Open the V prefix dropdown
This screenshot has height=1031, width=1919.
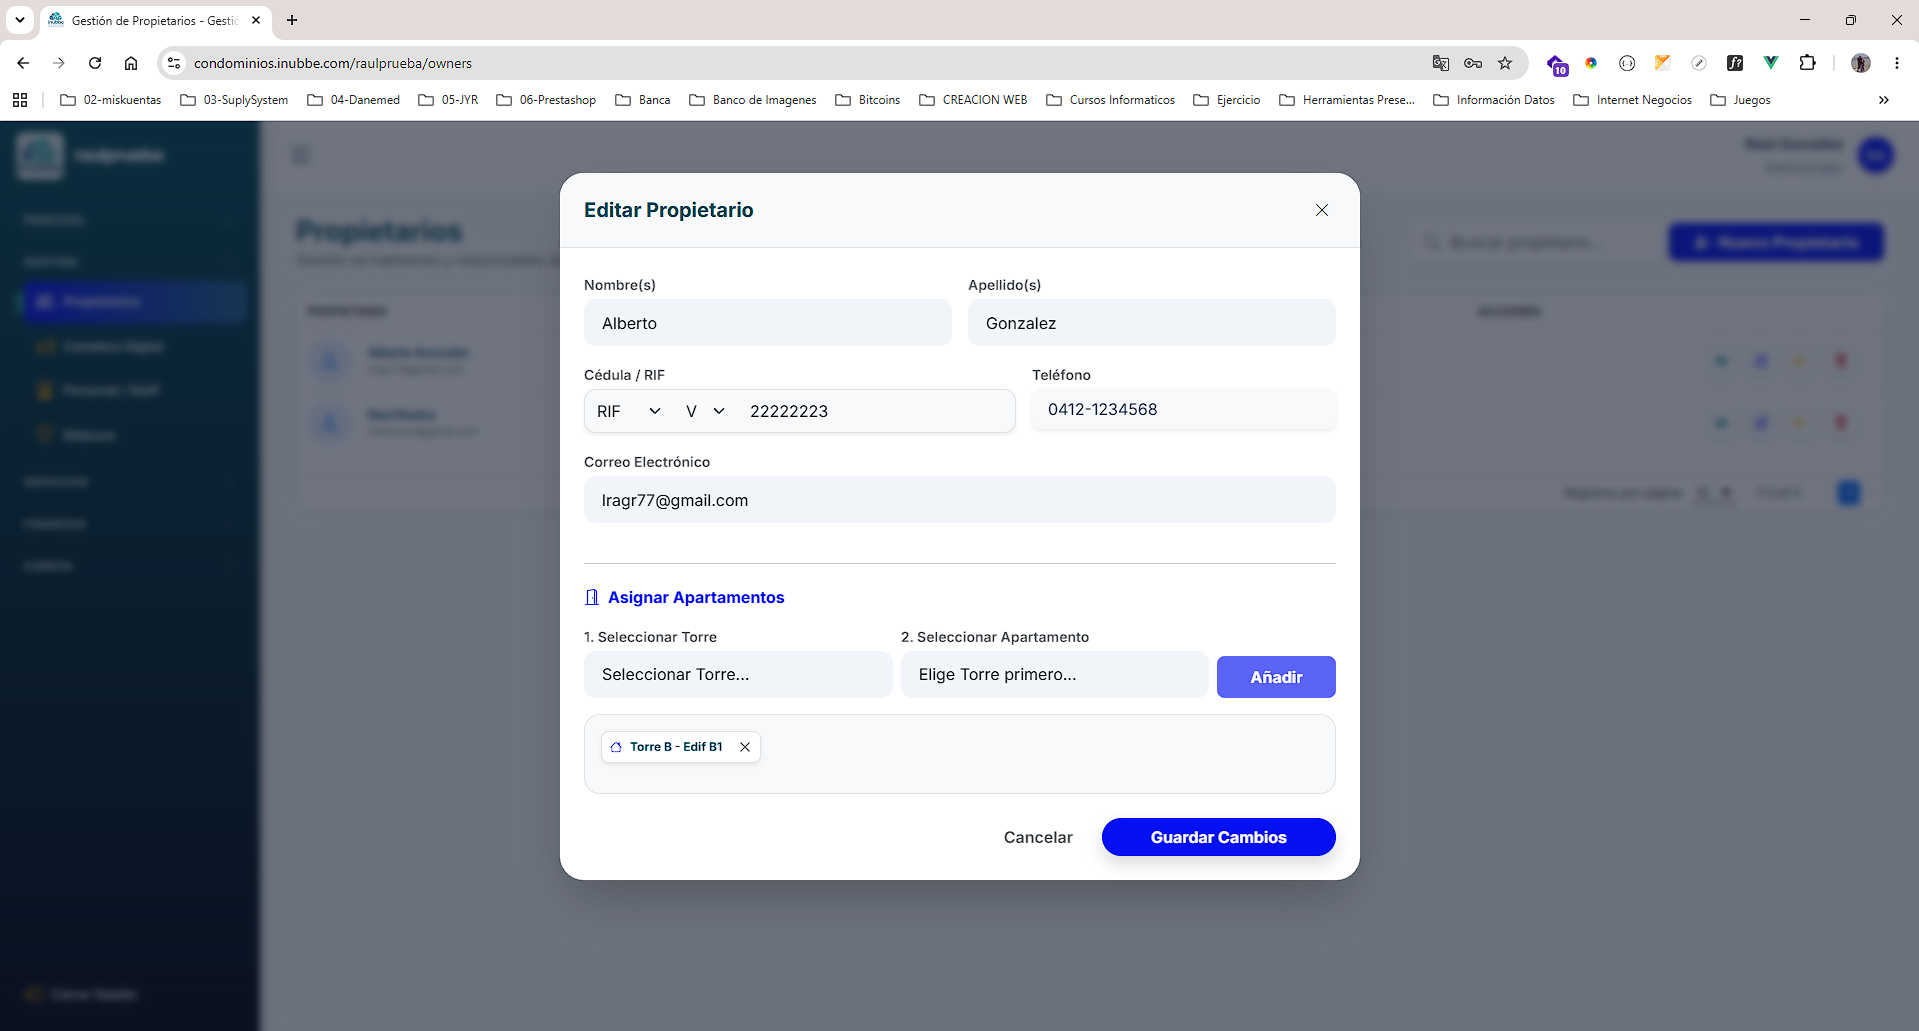705,411
